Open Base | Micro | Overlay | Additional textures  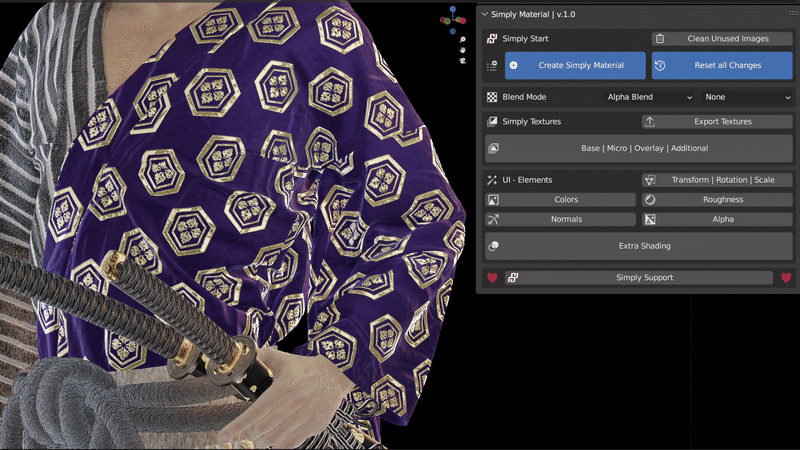[x=643, y=149]
